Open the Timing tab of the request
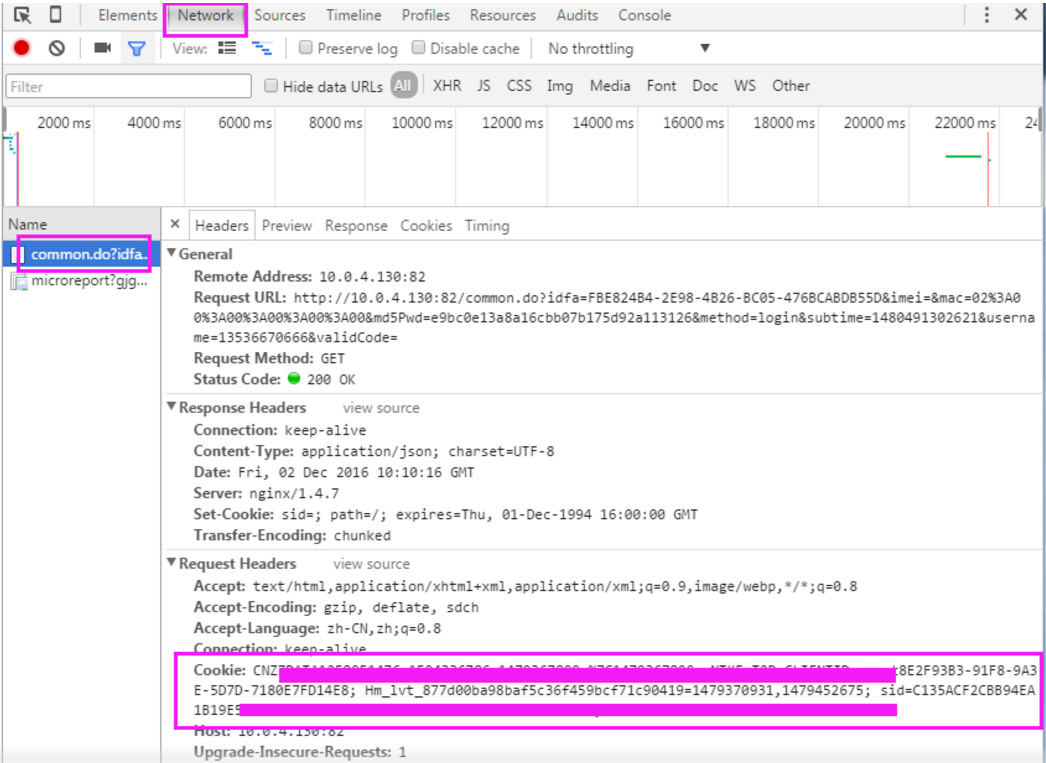 point(486,226)
